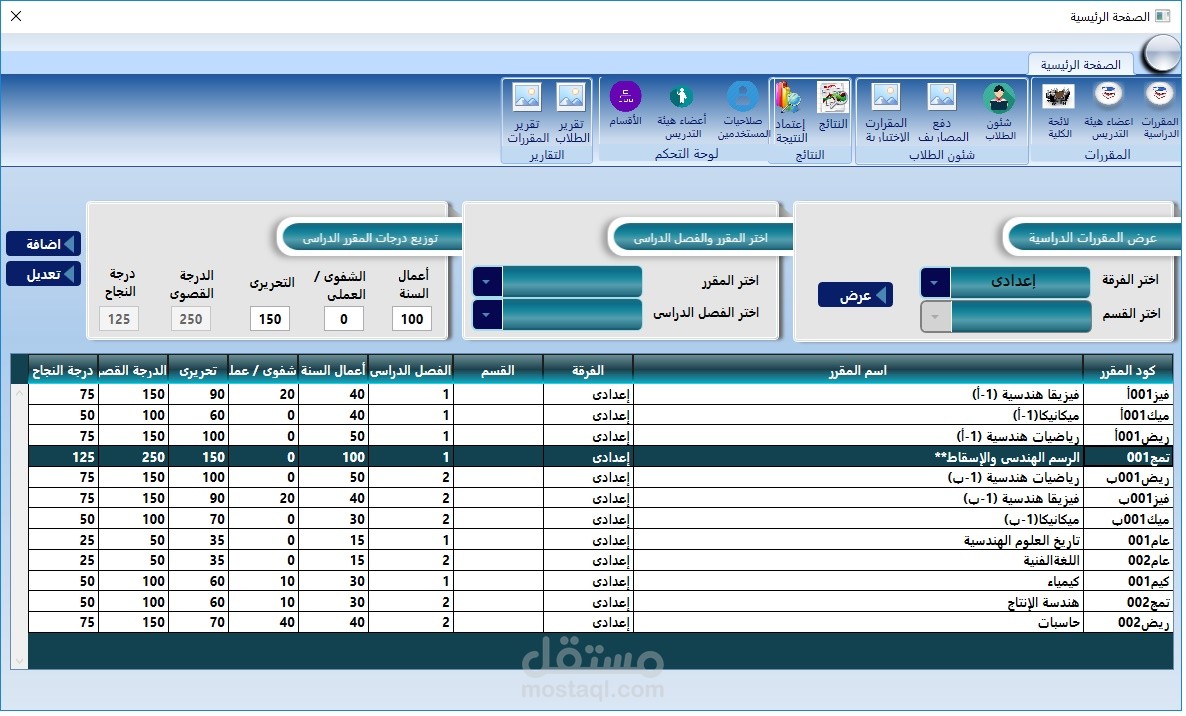This screenshot has width=1186, height=716.
Task: Click the اضافة (Add) button
Action: [43, 243]
